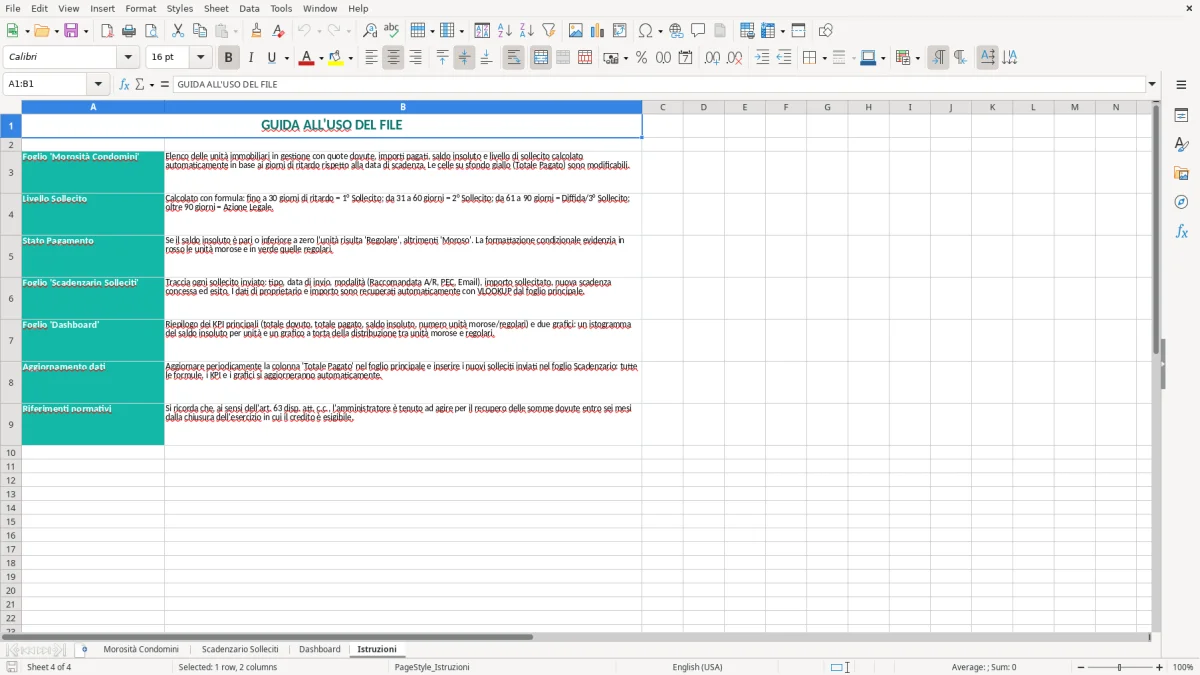This screenshot has height=675, width=1200.
Task: Open the Sheet menu
Action: 216,8
